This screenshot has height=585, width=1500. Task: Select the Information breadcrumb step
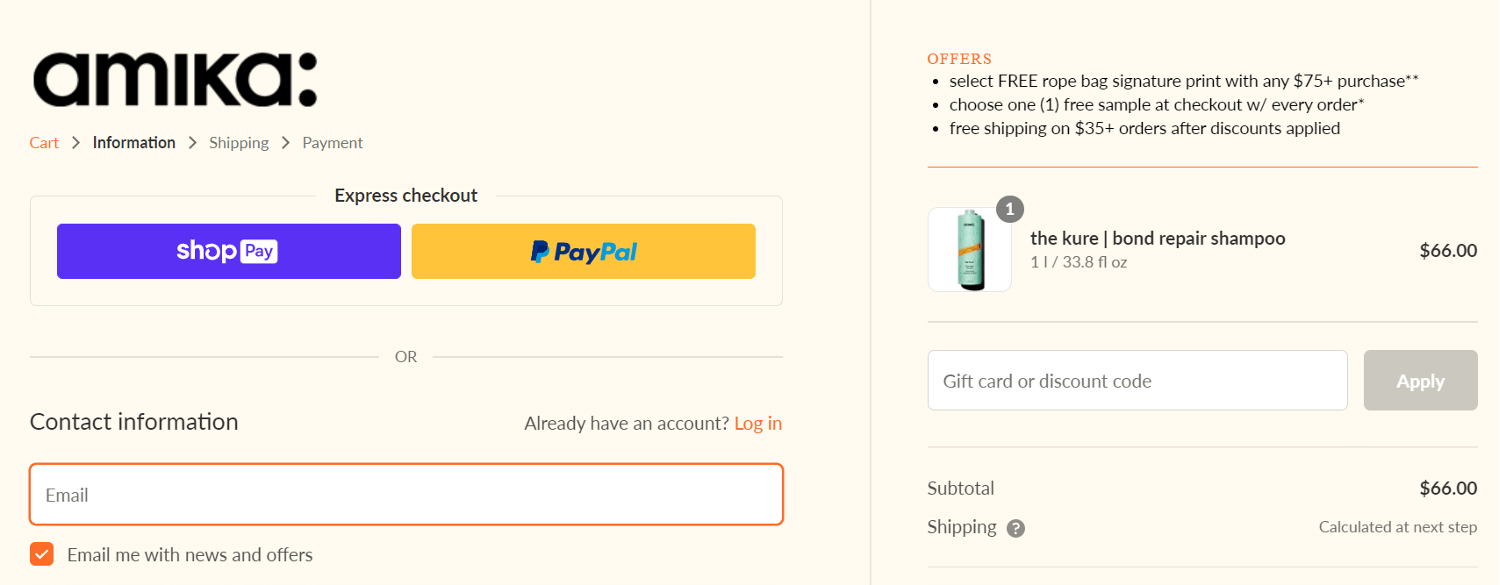point(133,142)
